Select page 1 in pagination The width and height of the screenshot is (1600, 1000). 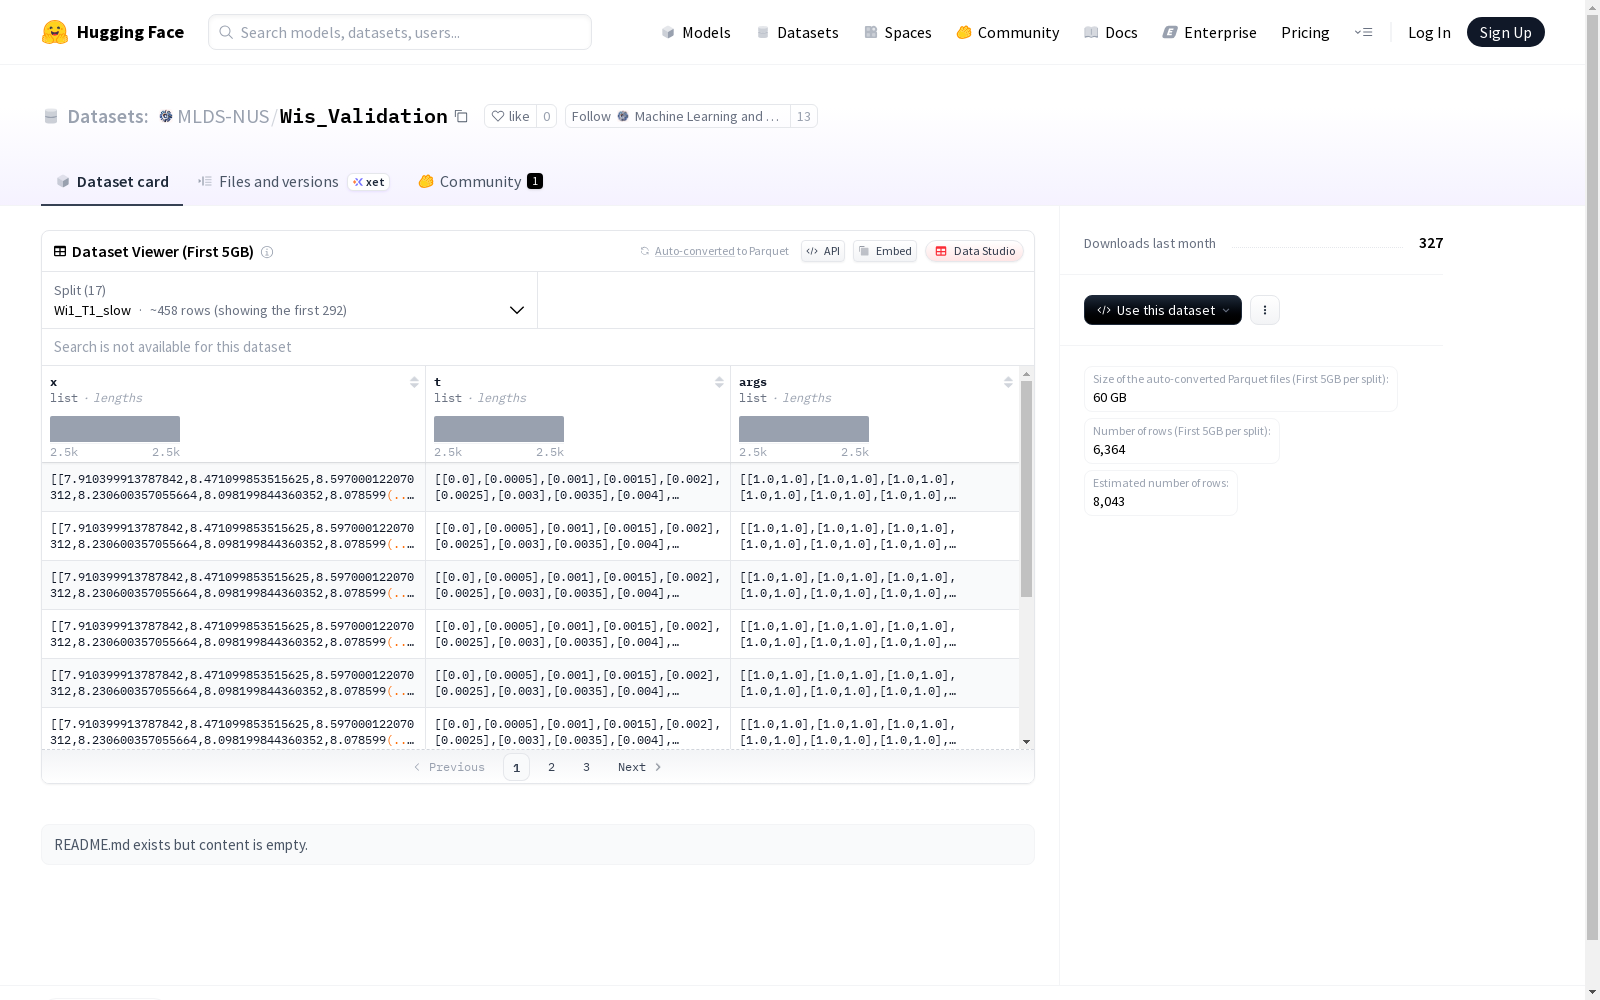pos(516,767)
